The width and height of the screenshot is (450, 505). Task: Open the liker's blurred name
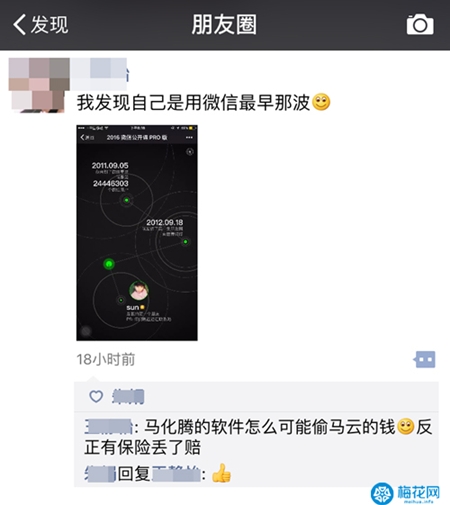point(128,396)
